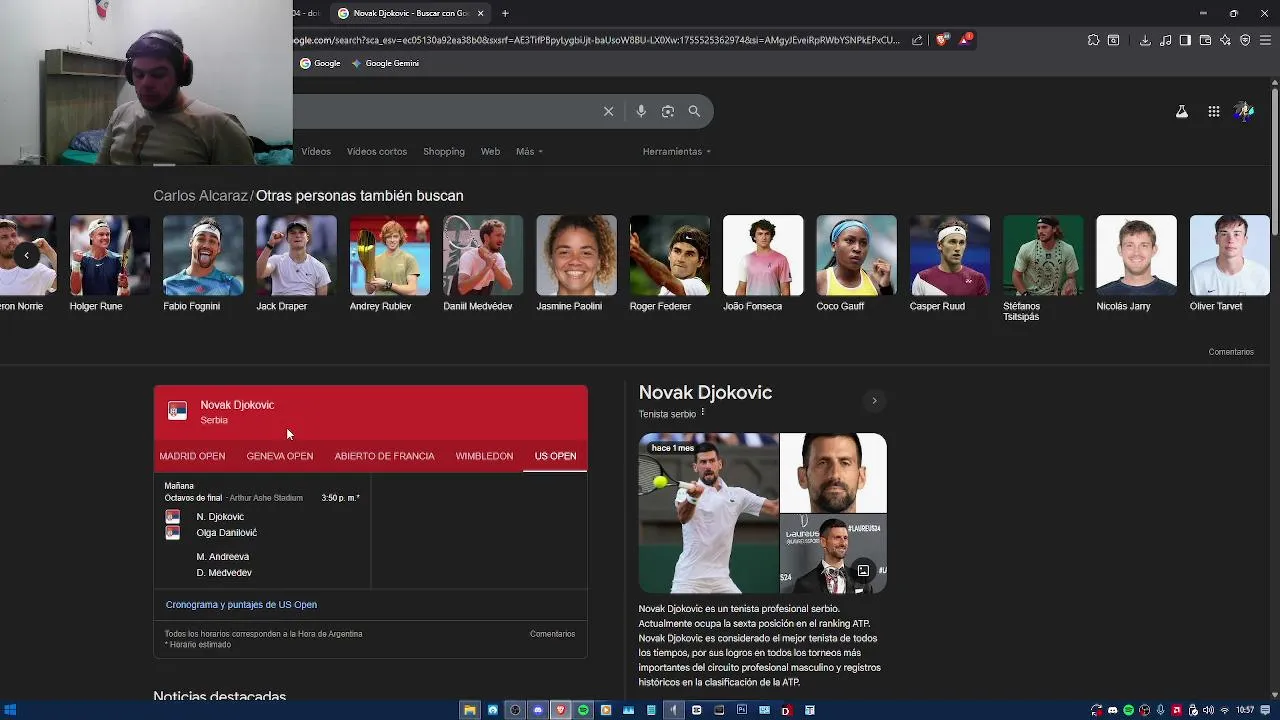The height and width of the screenshot is (720, 1280).
Task: Select Andrey Rublev's card
Action: 390,264
